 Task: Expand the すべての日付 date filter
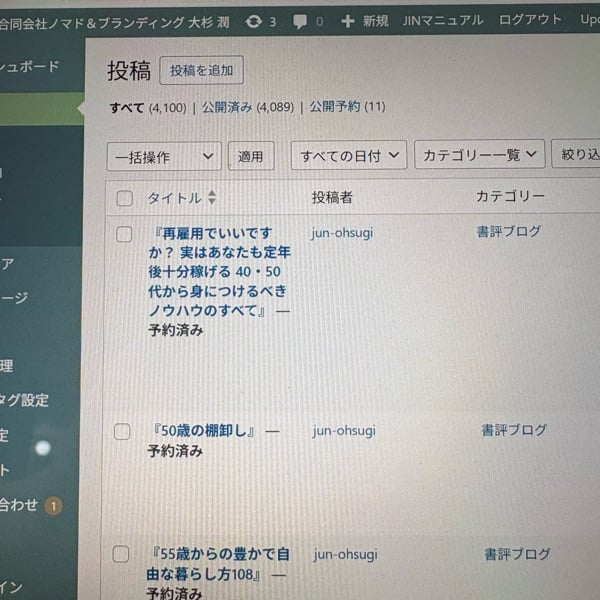click(349, 156)
